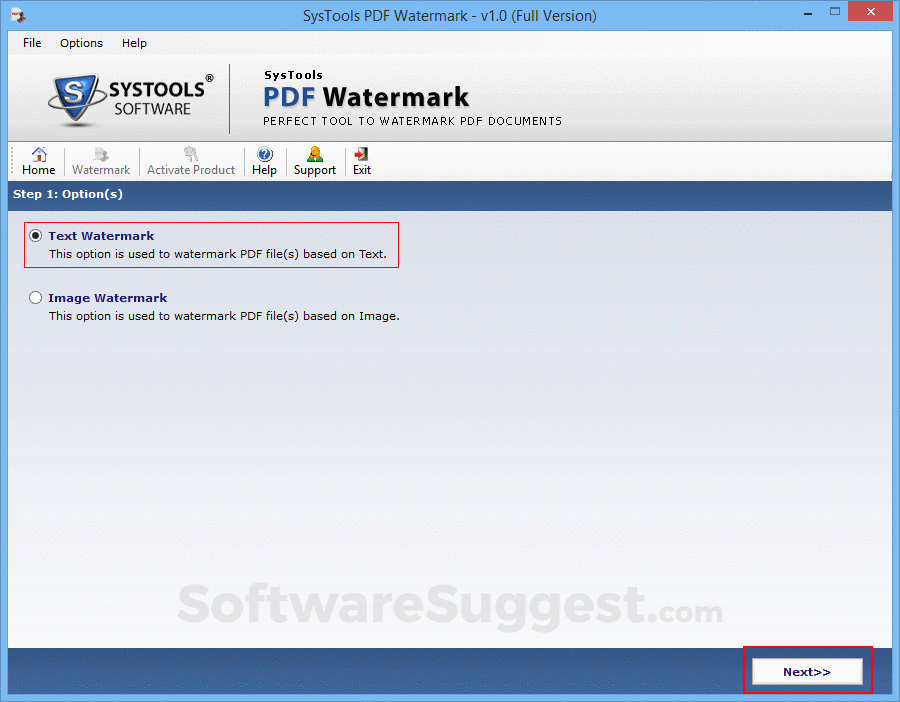Open the File menu
The image size is (900, 702).
pyautogui.click(x=32, y=43)
